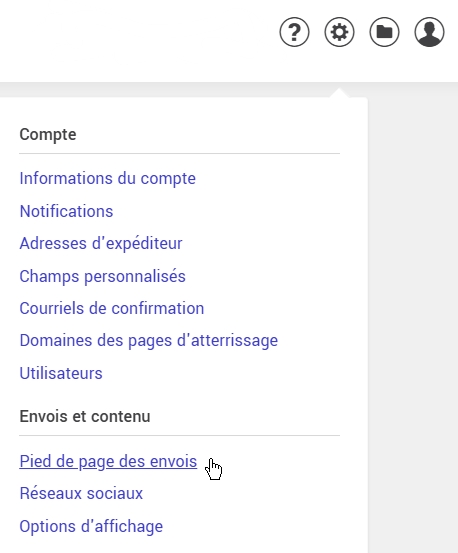Select Adresses d'expéditeur

pos(101,244)
